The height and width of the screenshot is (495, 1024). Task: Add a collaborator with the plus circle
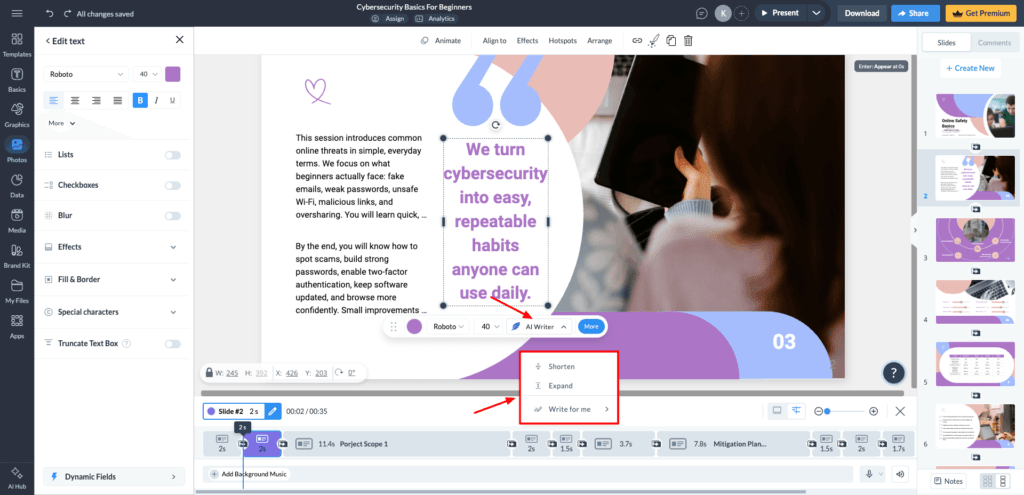coord(741,13)
